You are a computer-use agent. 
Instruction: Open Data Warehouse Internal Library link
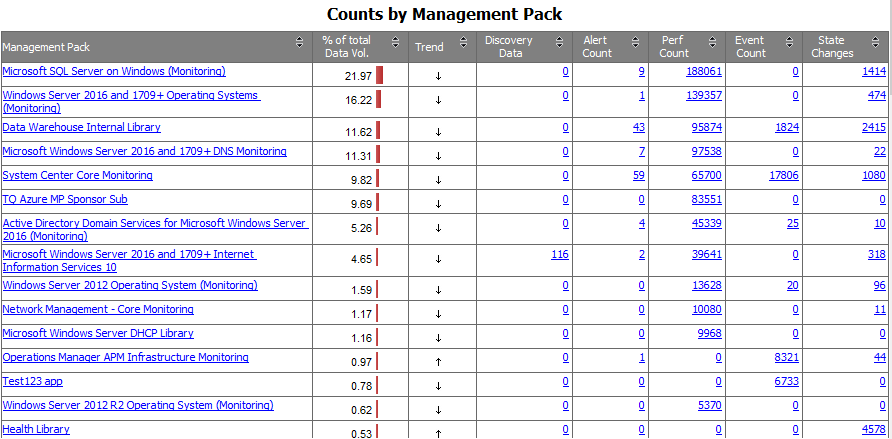coord(82,127)
